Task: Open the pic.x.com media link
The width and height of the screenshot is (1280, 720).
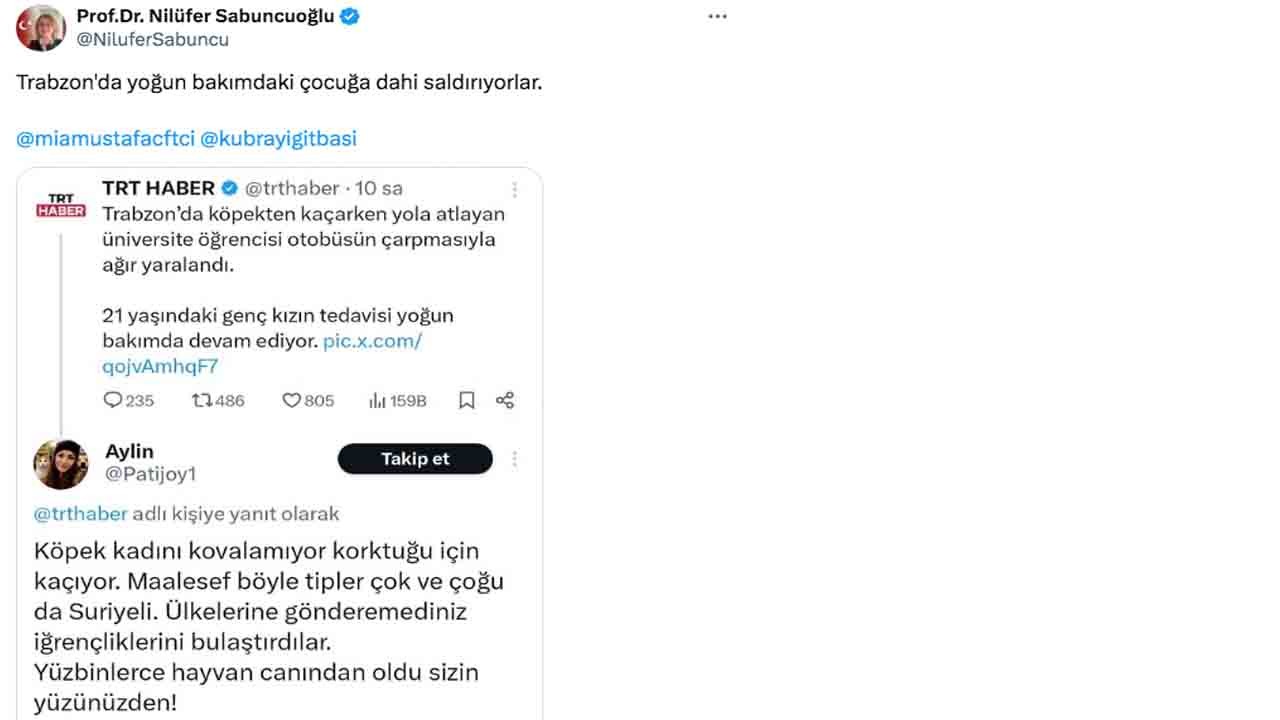Action: [x=372, y=341]
